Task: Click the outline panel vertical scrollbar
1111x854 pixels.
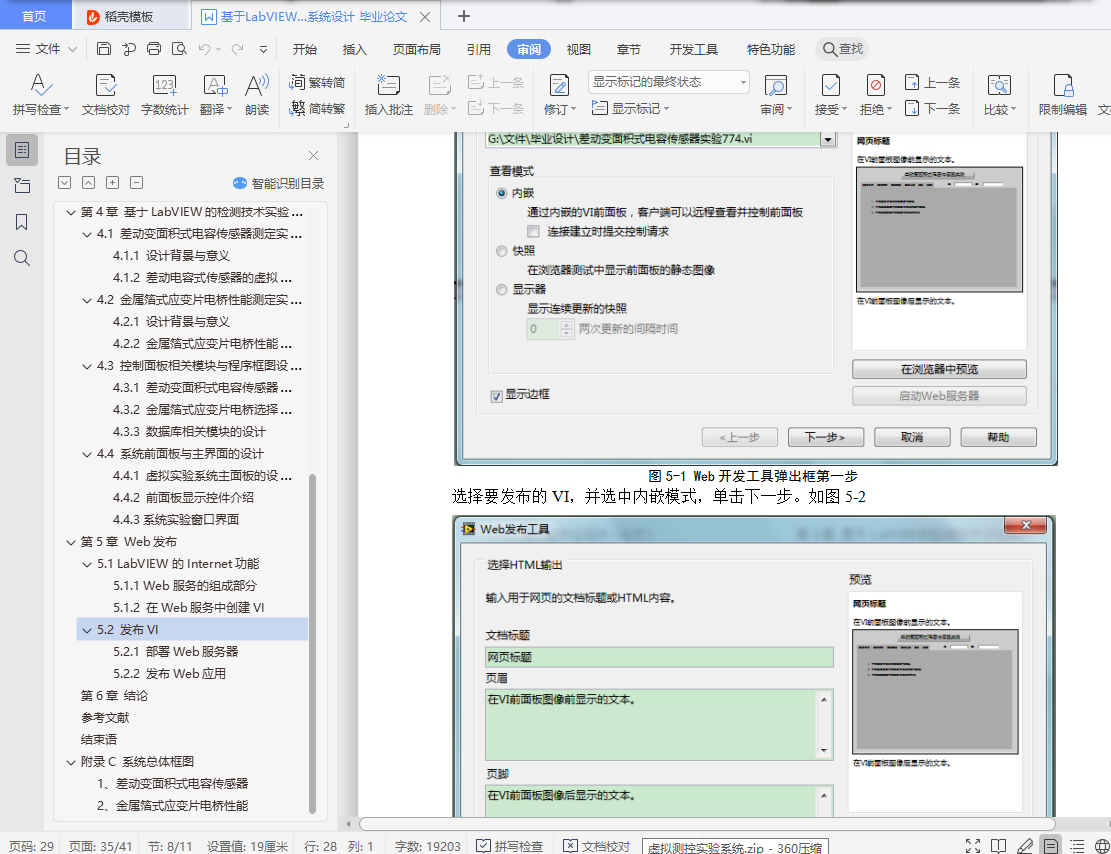Action: tap(312, 644)
